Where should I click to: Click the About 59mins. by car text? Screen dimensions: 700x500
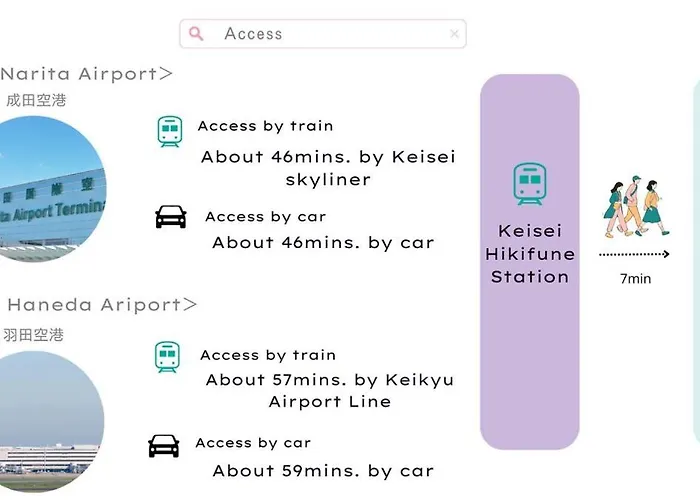click(x=323, y=471)
